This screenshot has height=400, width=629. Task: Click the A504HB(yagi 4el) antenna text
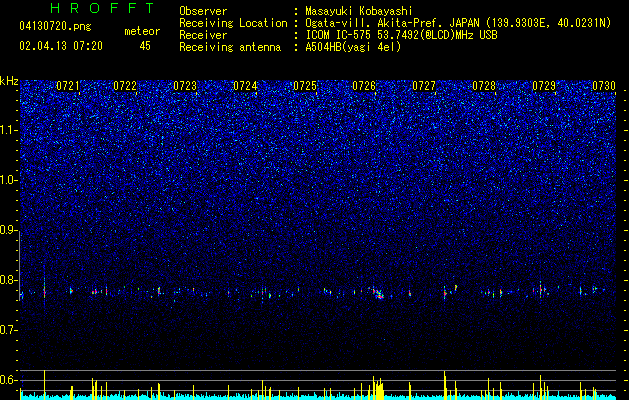[353, 47]
